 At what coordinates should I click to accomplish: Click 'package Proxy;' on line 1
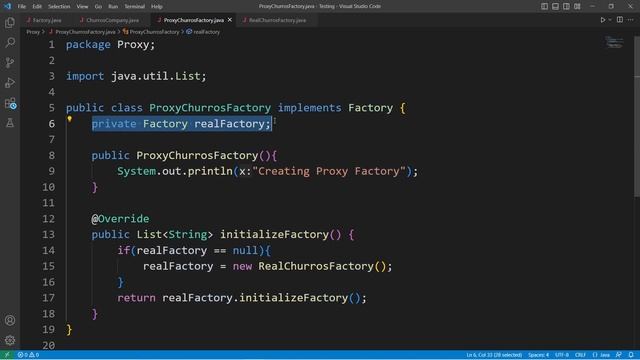pos(111,44)
